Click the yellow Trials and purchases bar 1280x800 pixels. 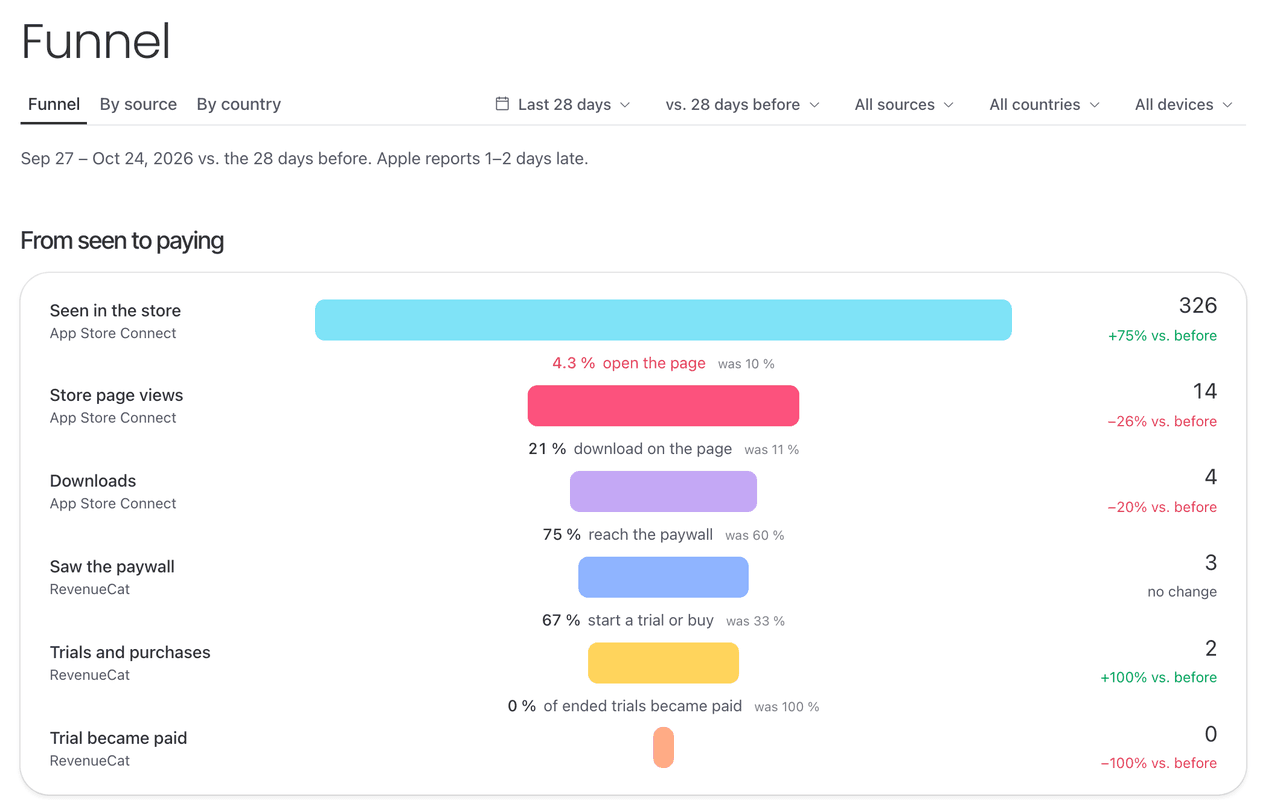(663, 663)
